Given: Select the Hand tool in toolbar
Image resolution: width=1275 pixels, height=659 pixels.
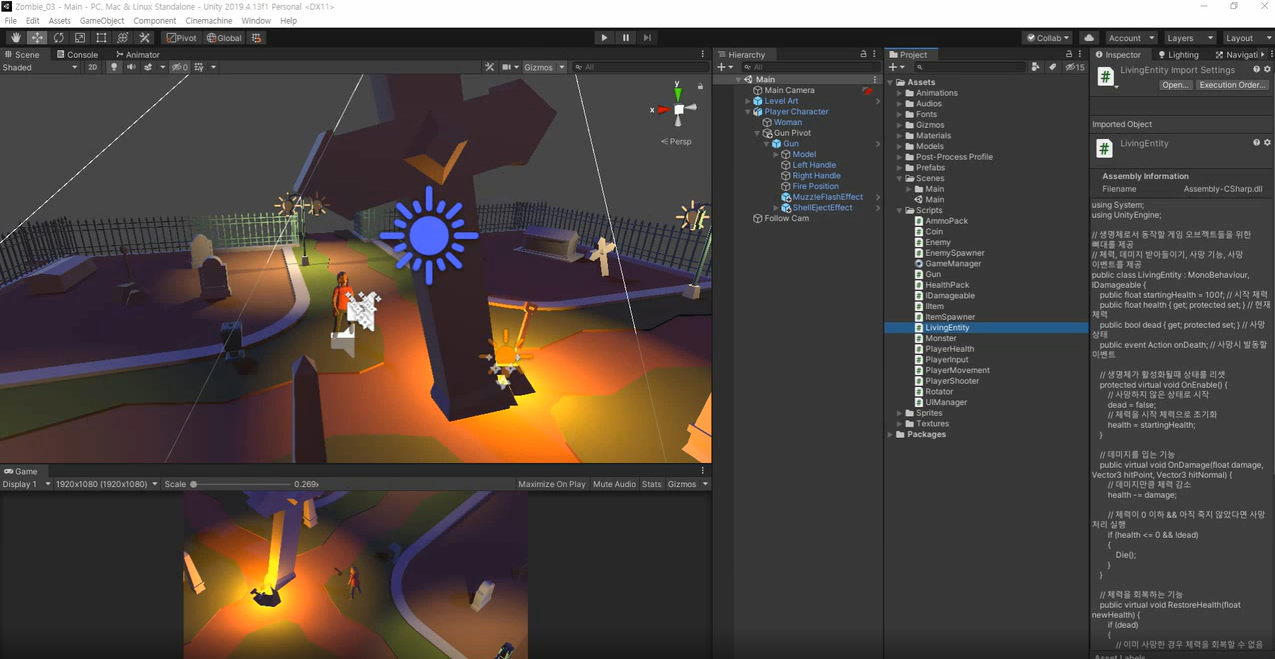Looking at the screenshot, I should [15, 38].
